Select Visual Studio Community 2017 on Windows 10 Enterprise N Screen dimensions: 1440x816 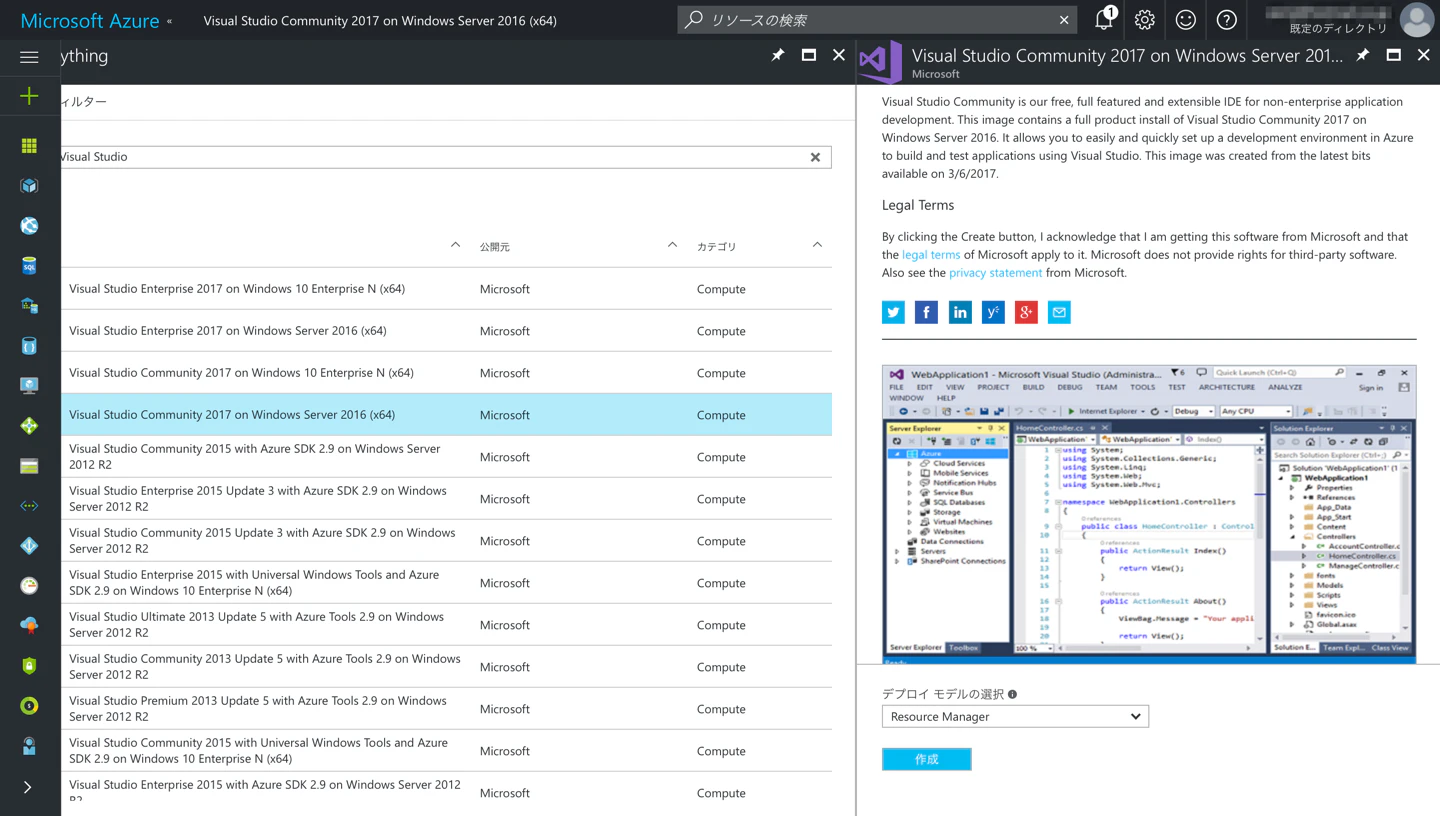click(x=446, y=373)
